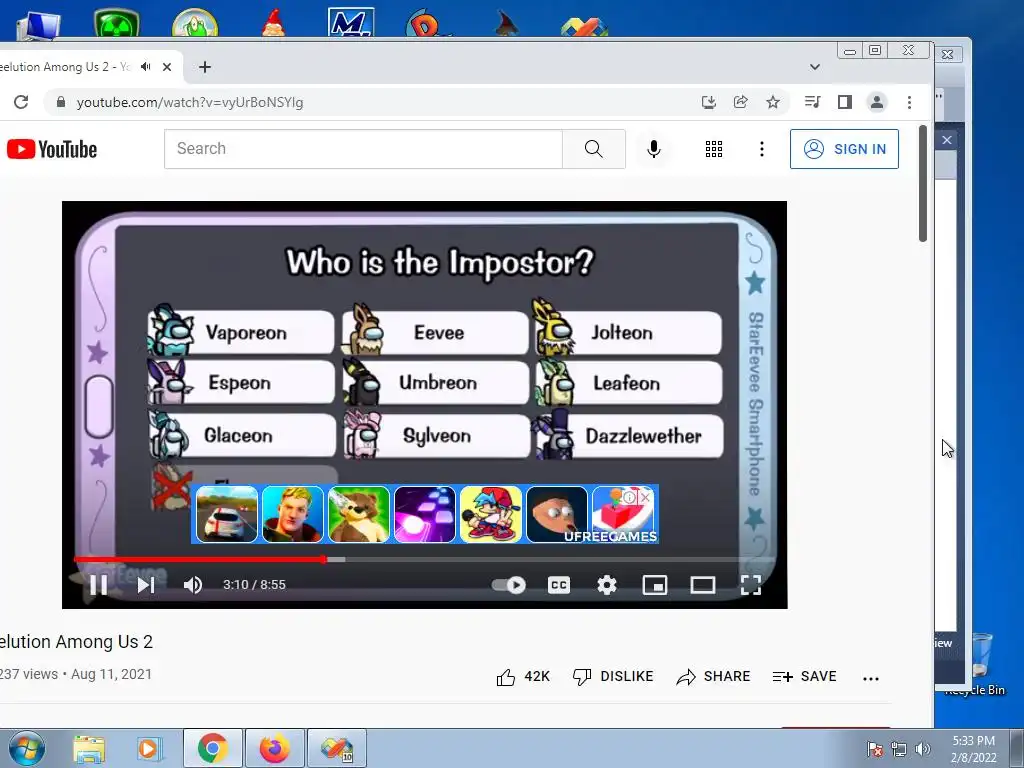This screenshot has height=768, width=1024.
Task: Click the network tray icon
Action: 899,749
